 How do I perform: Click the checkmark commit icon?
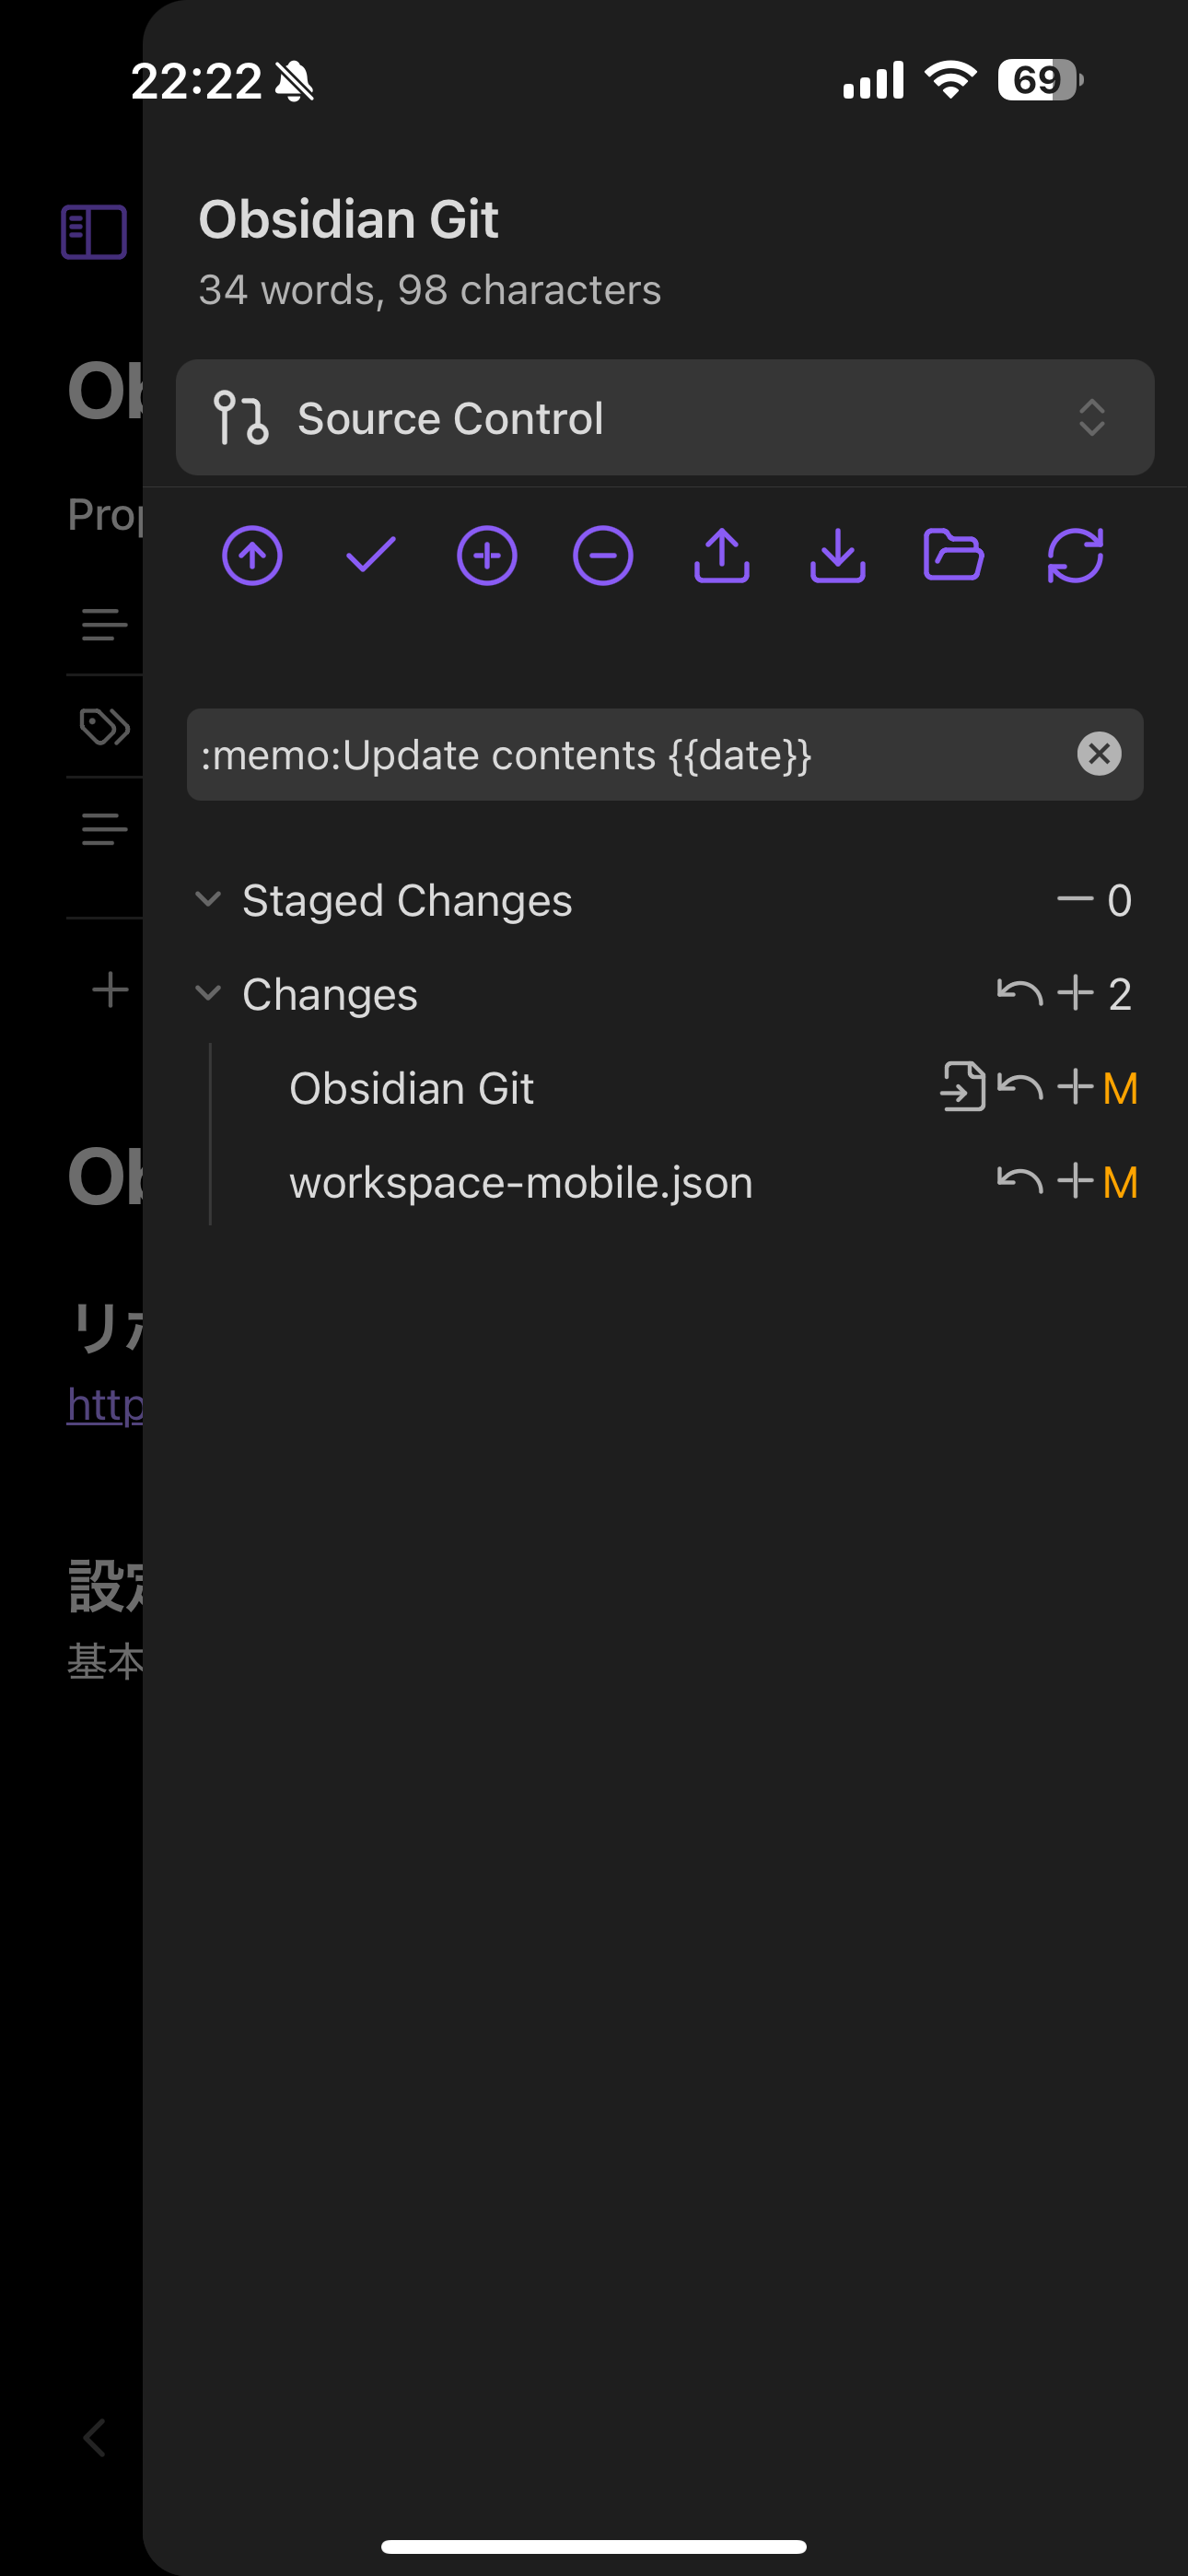pyautogui.click(x=370, y=556)
